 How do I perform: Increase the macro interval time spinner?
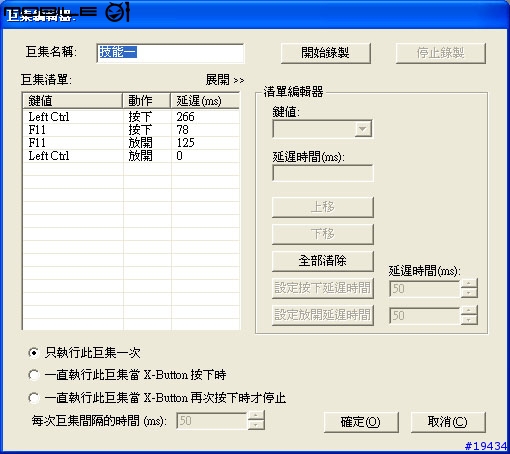[256, 416]
